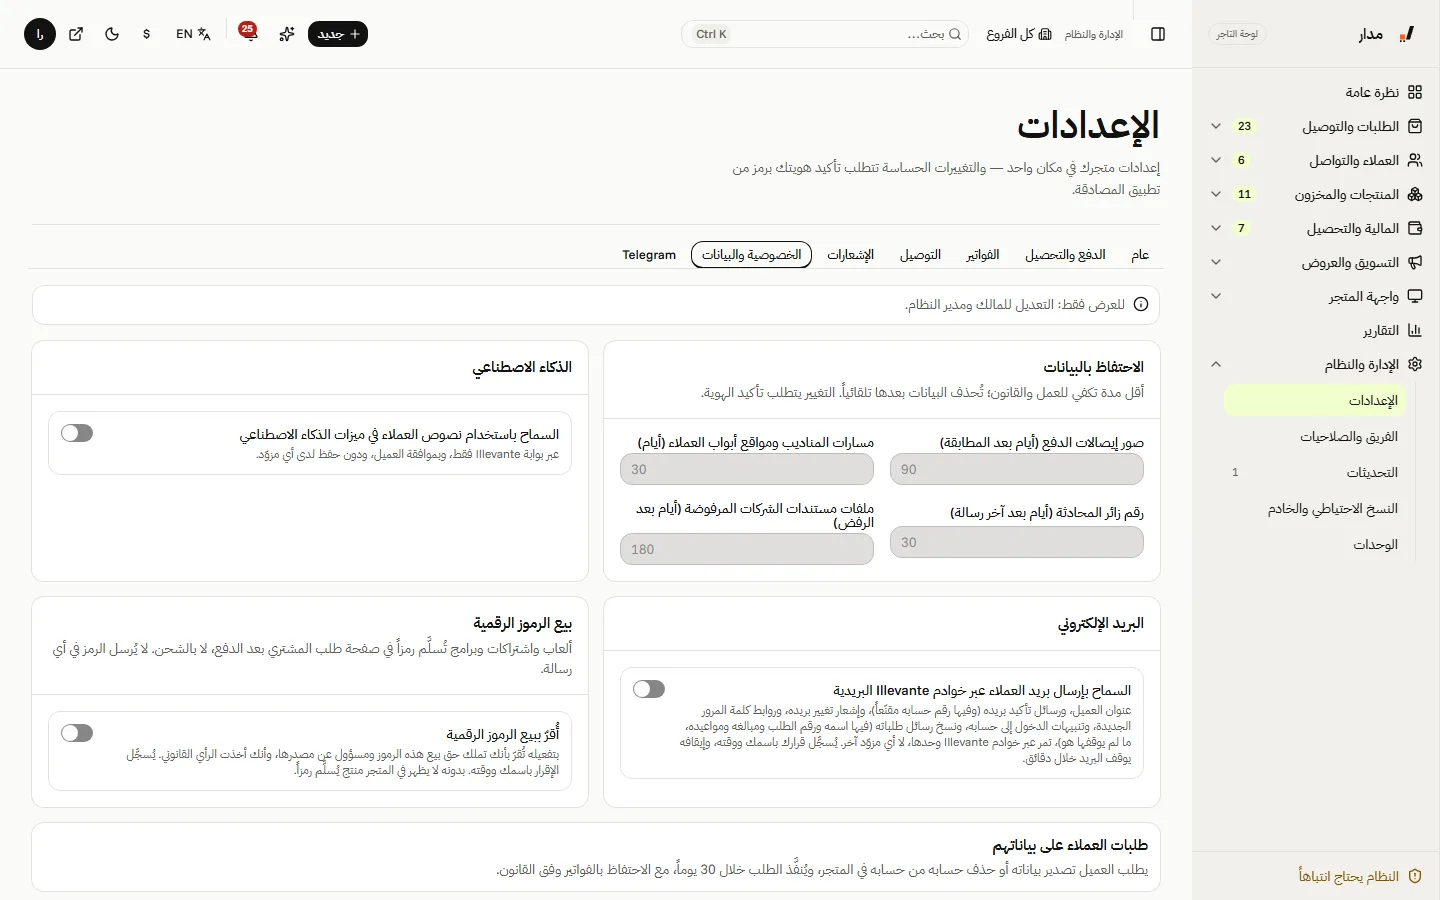This screenshot has width=1440, height=900.
Task: Click the التسويق والعروض megaphone icon
Action: pyautogui.click(x=1415, y=262)
